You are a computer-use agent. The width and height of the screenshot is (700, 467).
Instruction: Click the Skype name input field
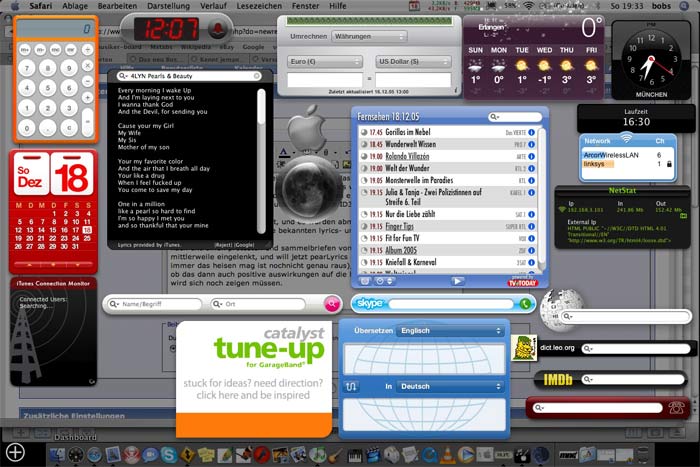click(x=451, y=304)
